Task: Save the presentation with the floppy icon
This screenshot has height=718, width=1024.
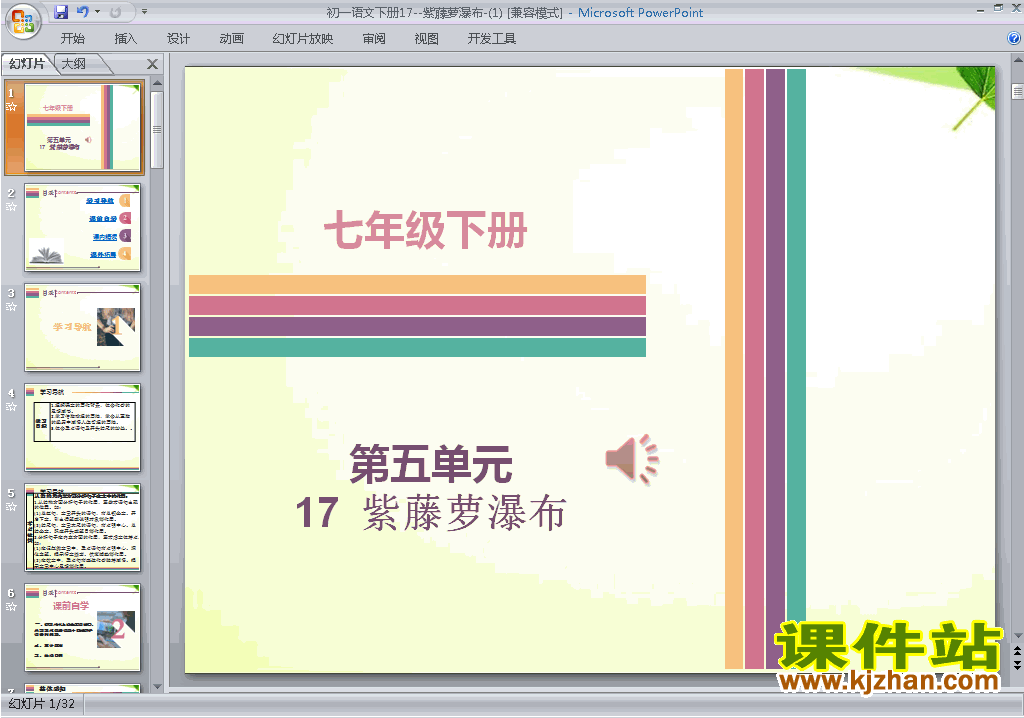Action: click(61, 12)
